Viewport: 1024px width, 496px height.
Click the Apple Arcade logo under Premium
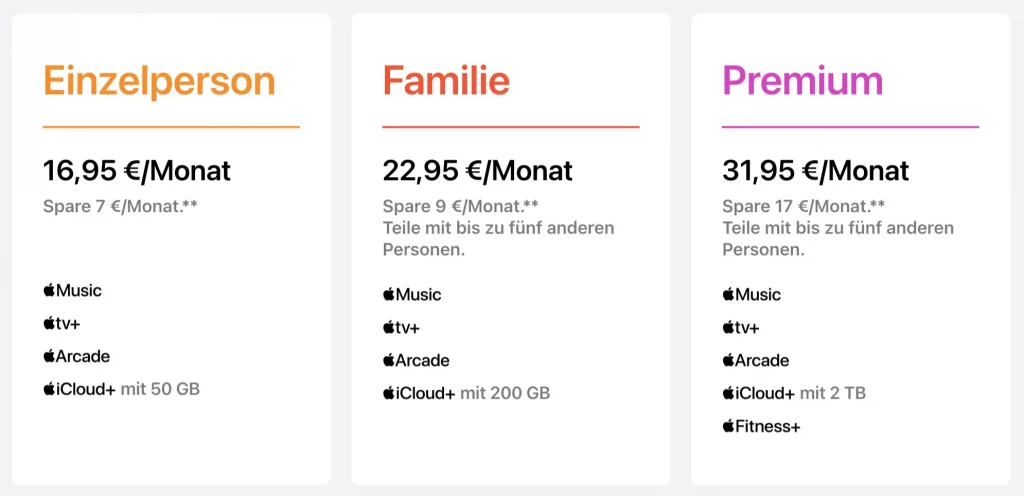click(756, 361)
